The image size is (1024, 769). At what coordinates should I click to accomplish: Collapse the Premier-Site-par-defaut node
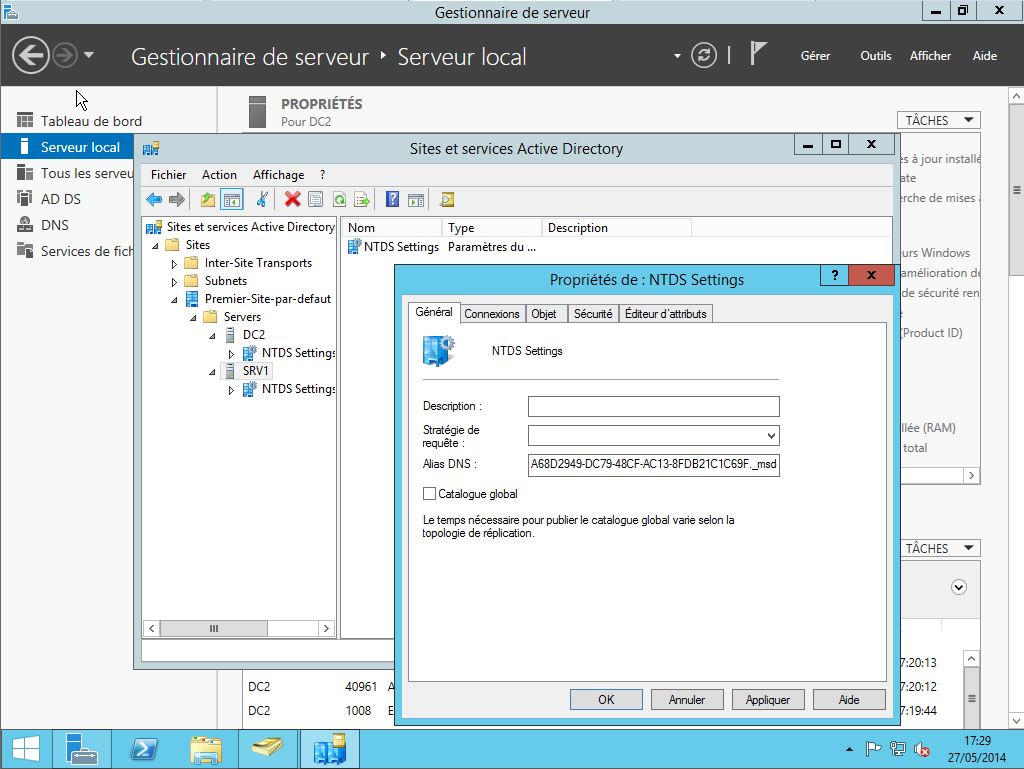[174, 300]
